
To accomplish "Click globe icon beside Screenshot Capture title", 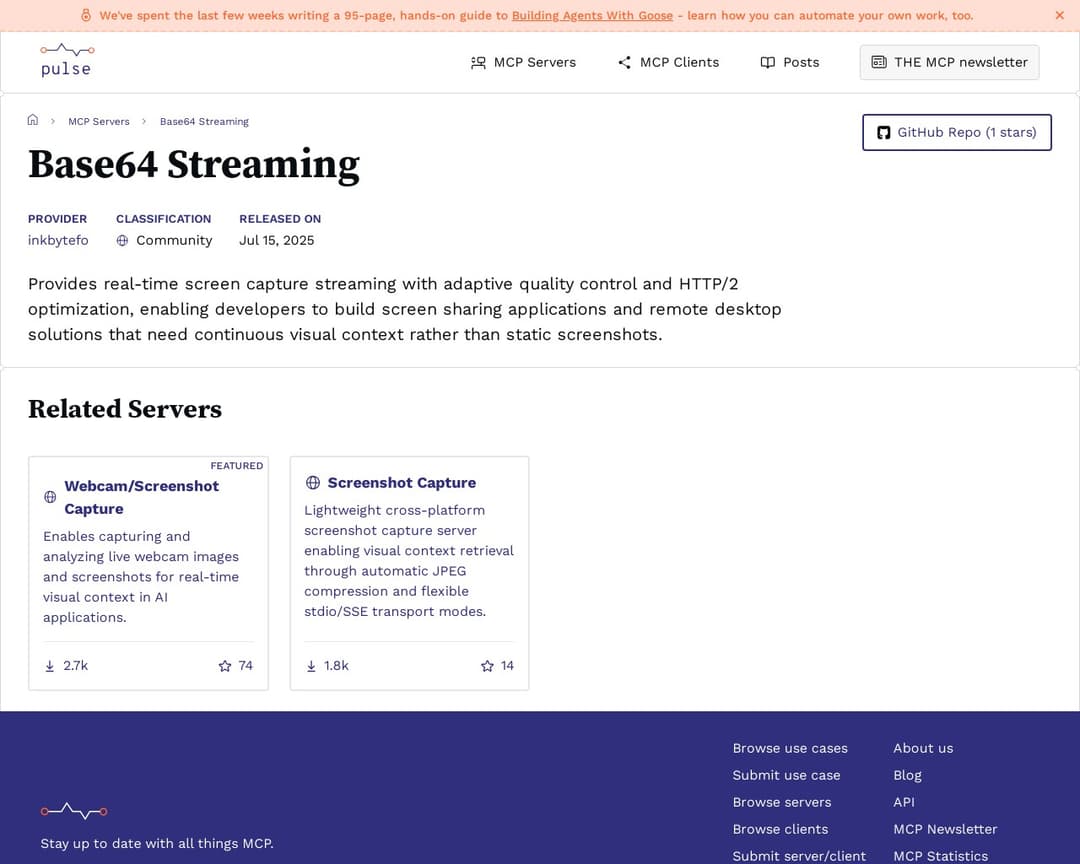I will coord(313,483).
